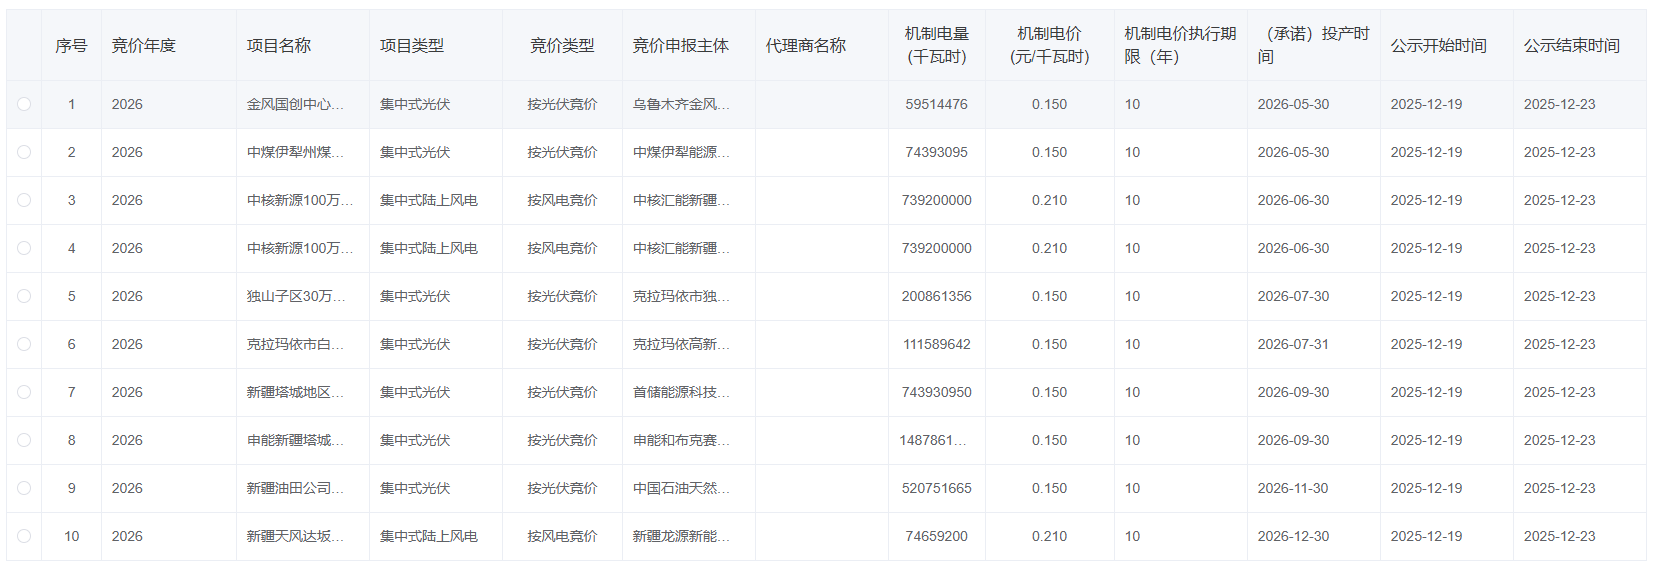Select row 10's radio button
1655x572 pixels.
pyautogui.click(x=24, y=536)
